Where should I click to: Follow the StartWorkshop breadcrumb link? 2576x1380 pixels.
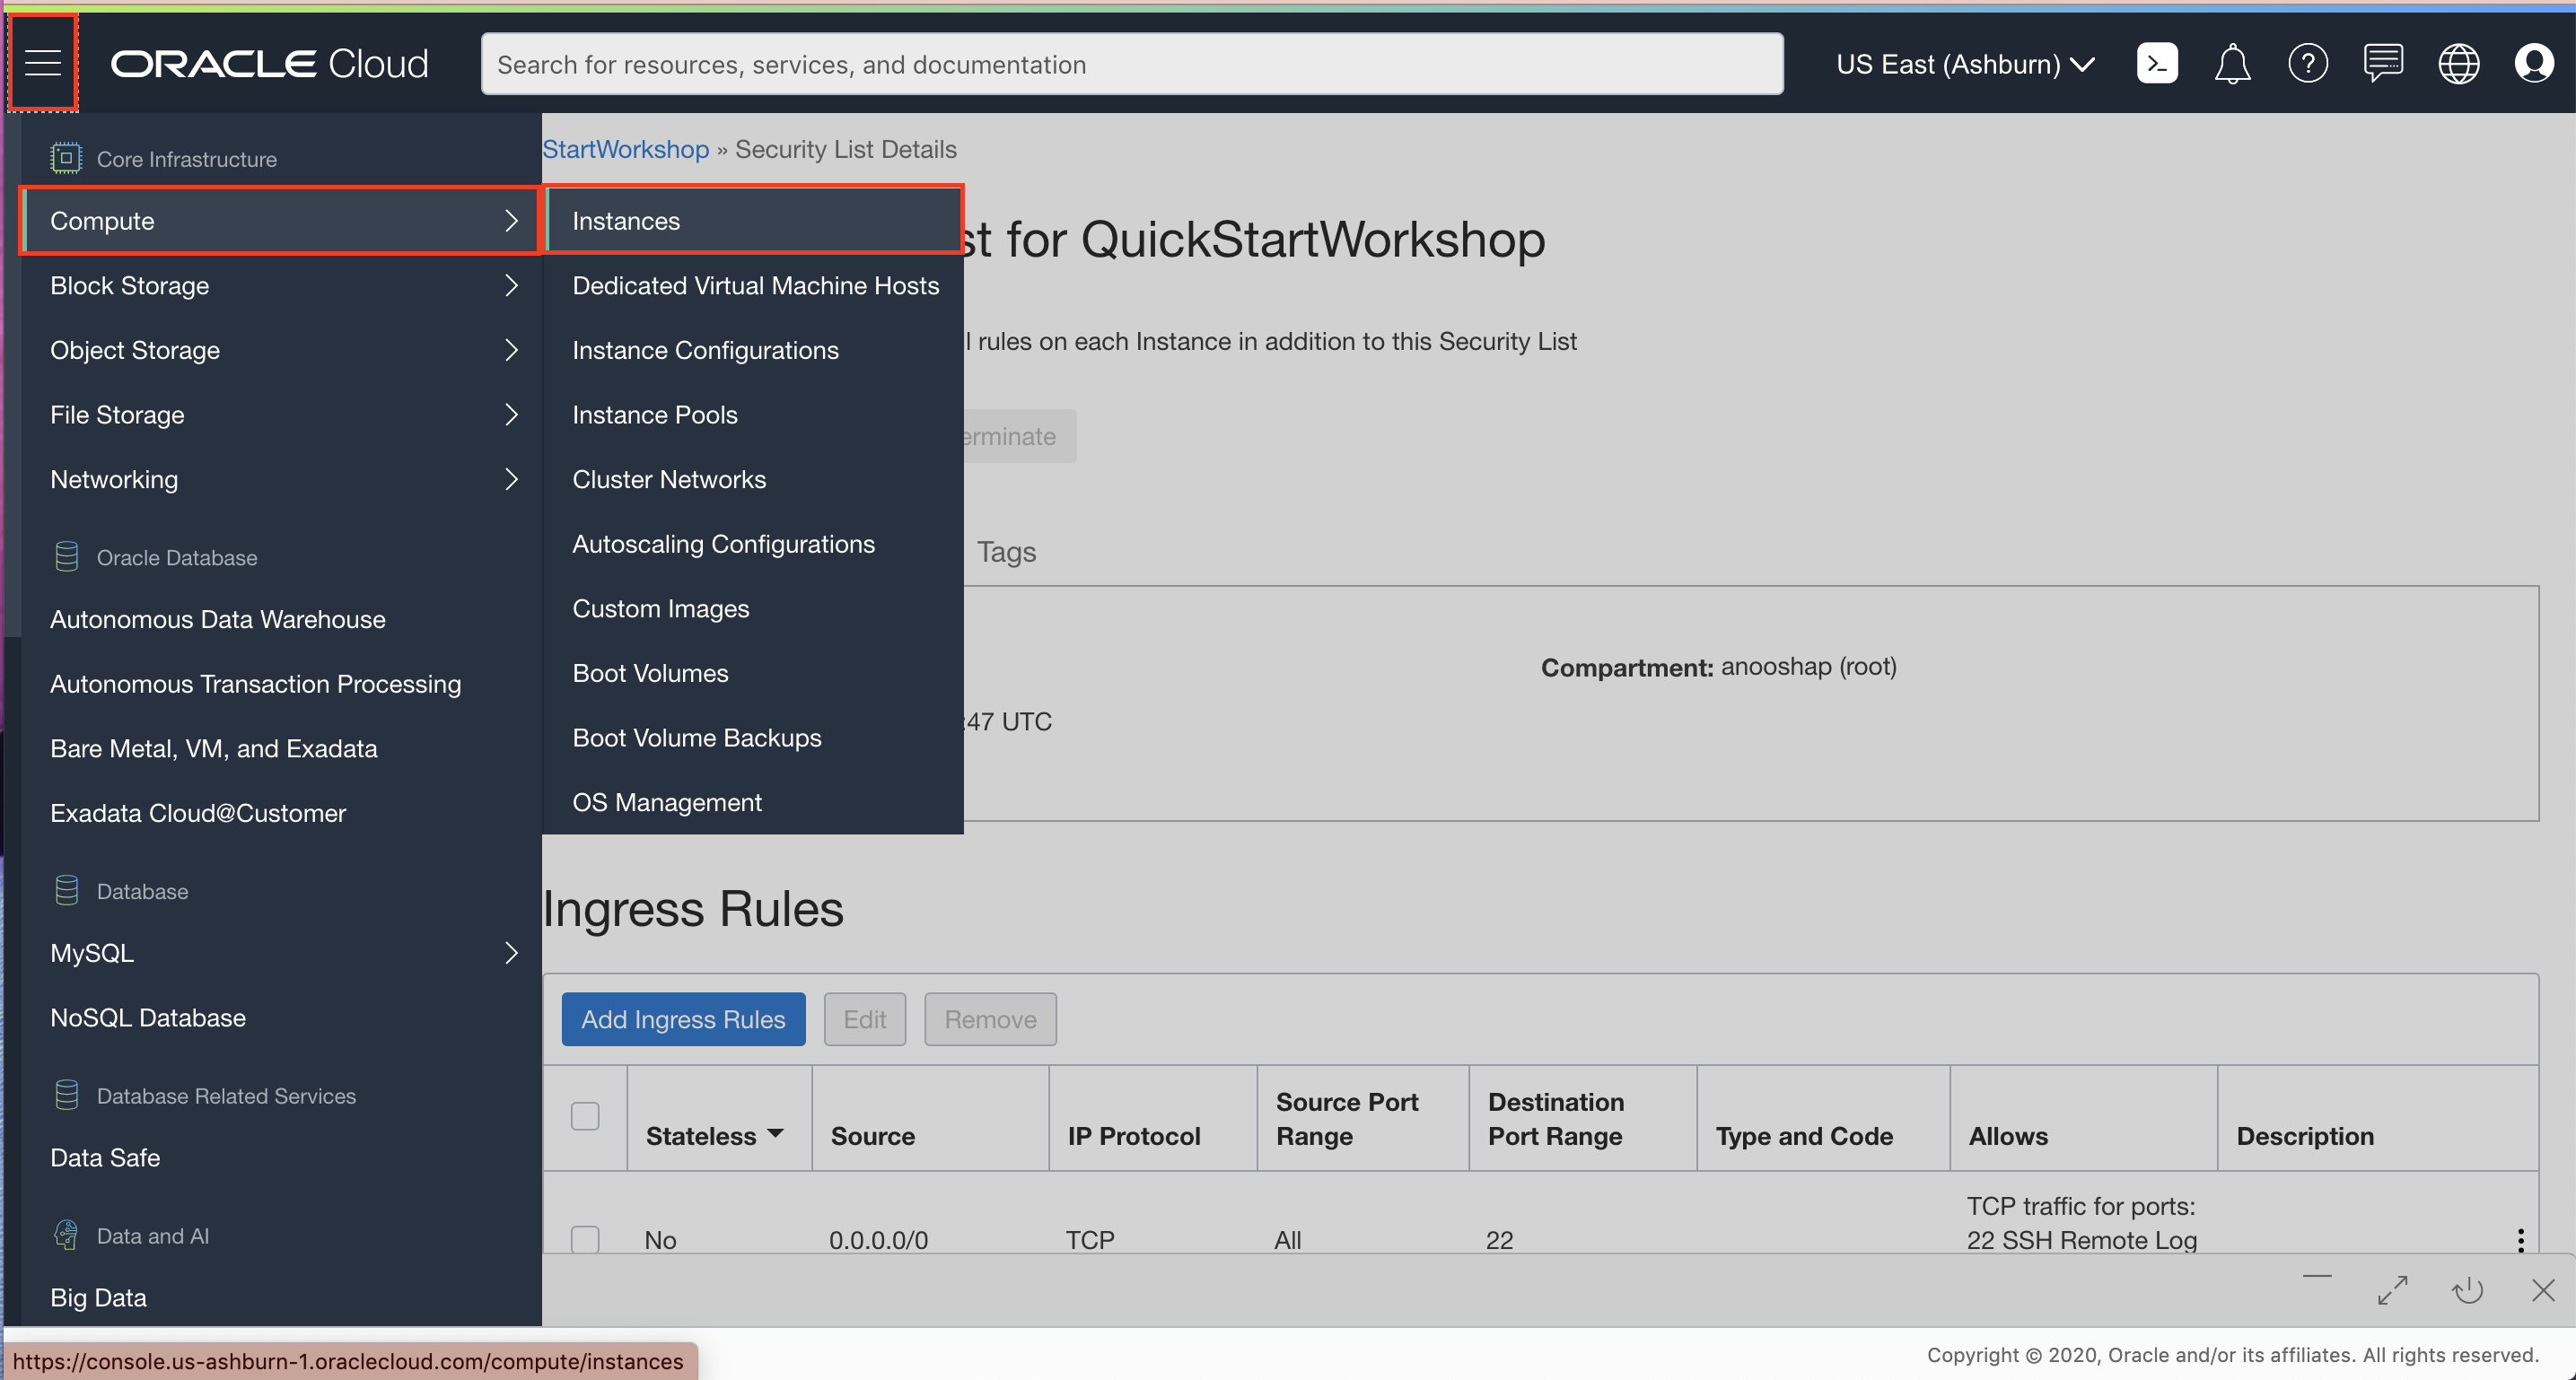click(625, 149)
